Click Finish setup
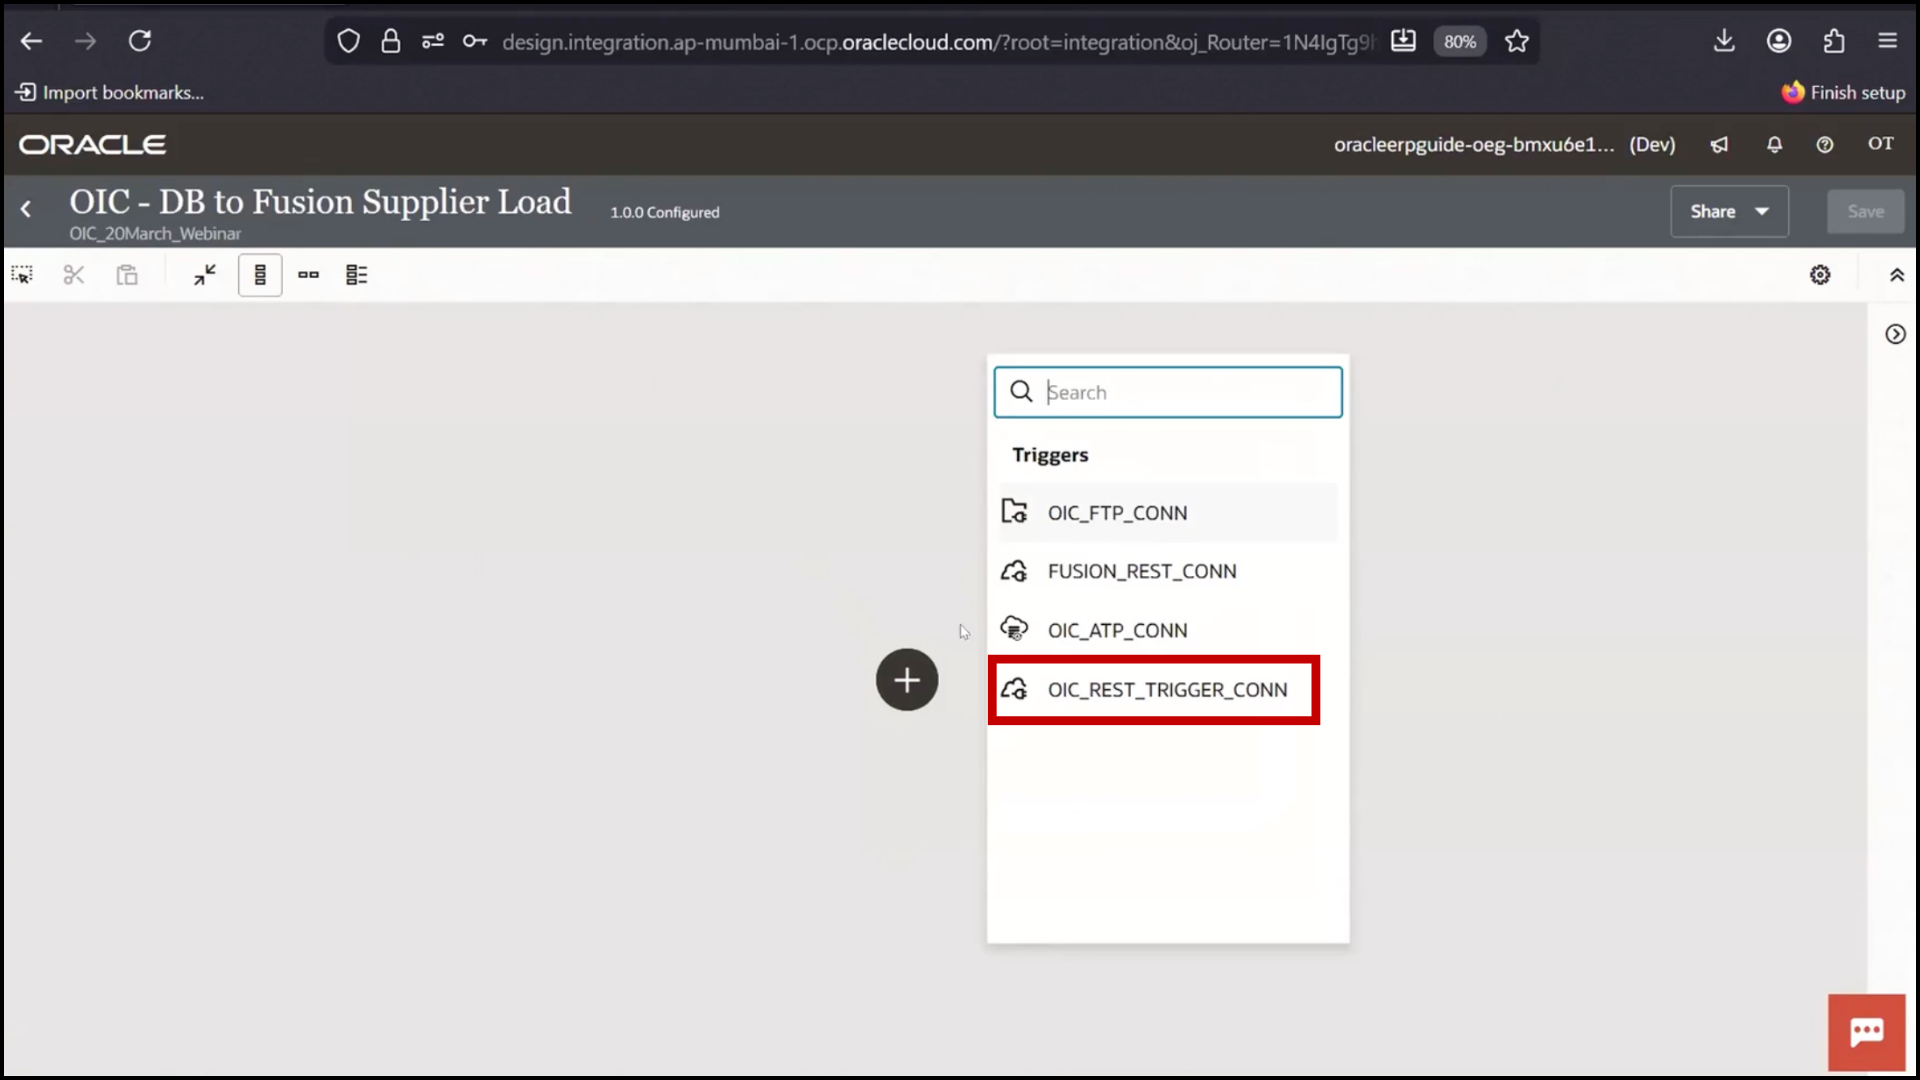This screenshot has height=1080, width=1920. click(x=1843, y=93)
